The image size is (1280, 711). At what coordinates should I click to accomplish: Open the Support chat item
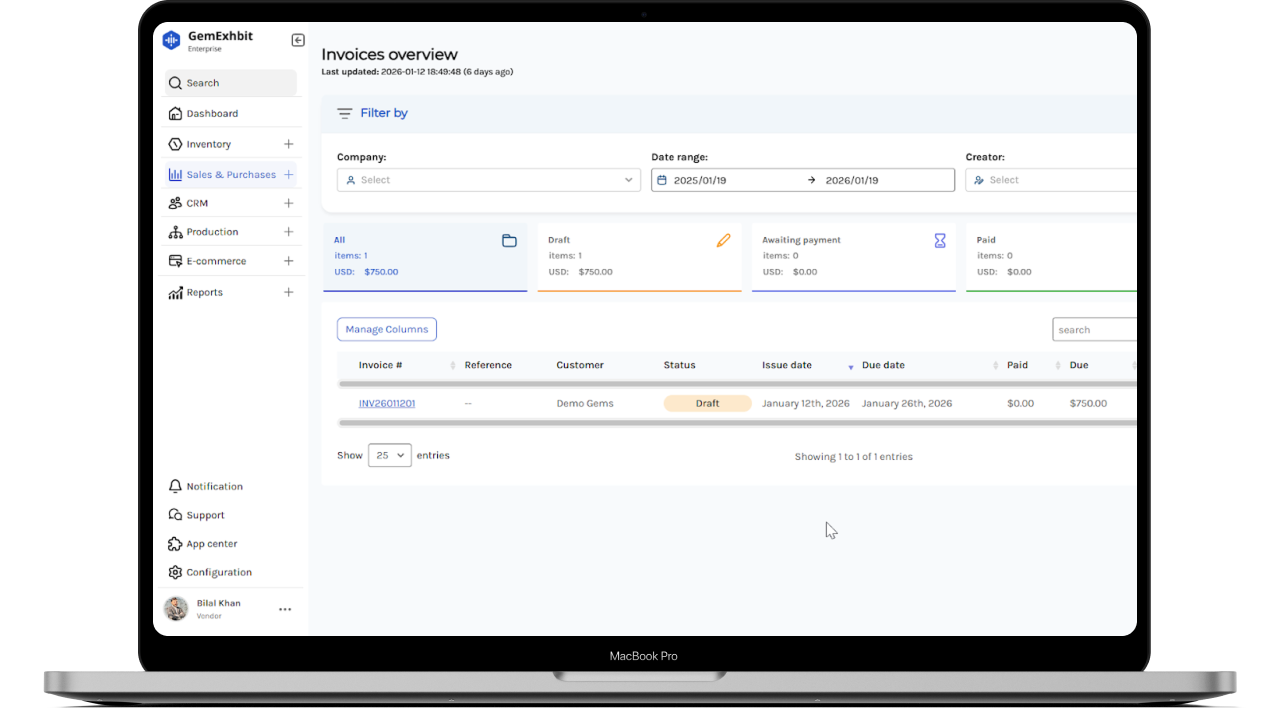coord(205,515)
